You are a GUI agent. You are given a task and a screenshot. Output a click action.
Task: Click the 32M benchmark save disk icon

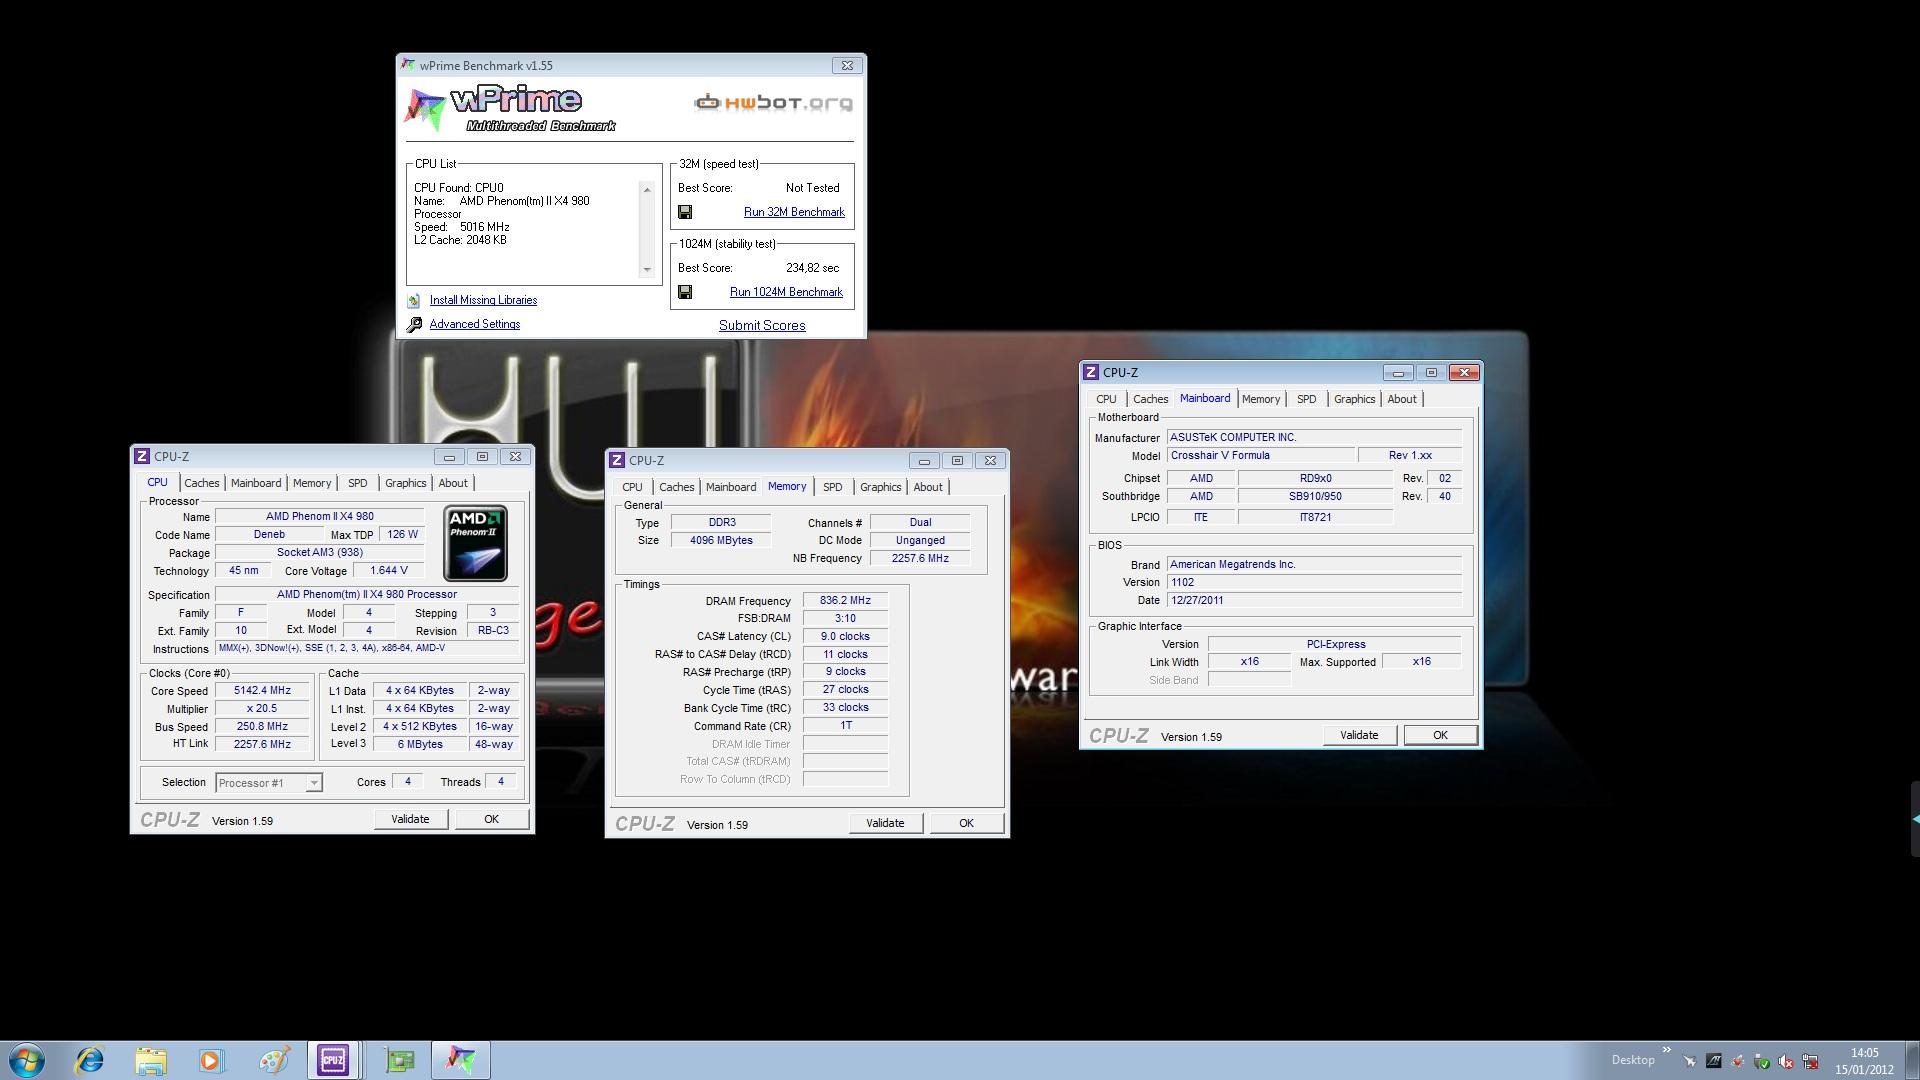pyautogui.click(x=685, y=212)
